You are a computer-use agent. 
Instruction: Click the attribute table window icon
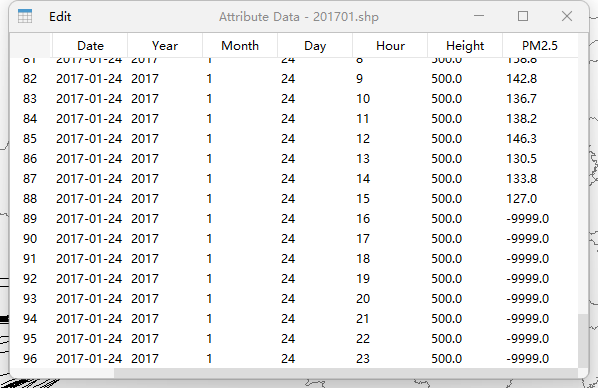coord(25,16)
